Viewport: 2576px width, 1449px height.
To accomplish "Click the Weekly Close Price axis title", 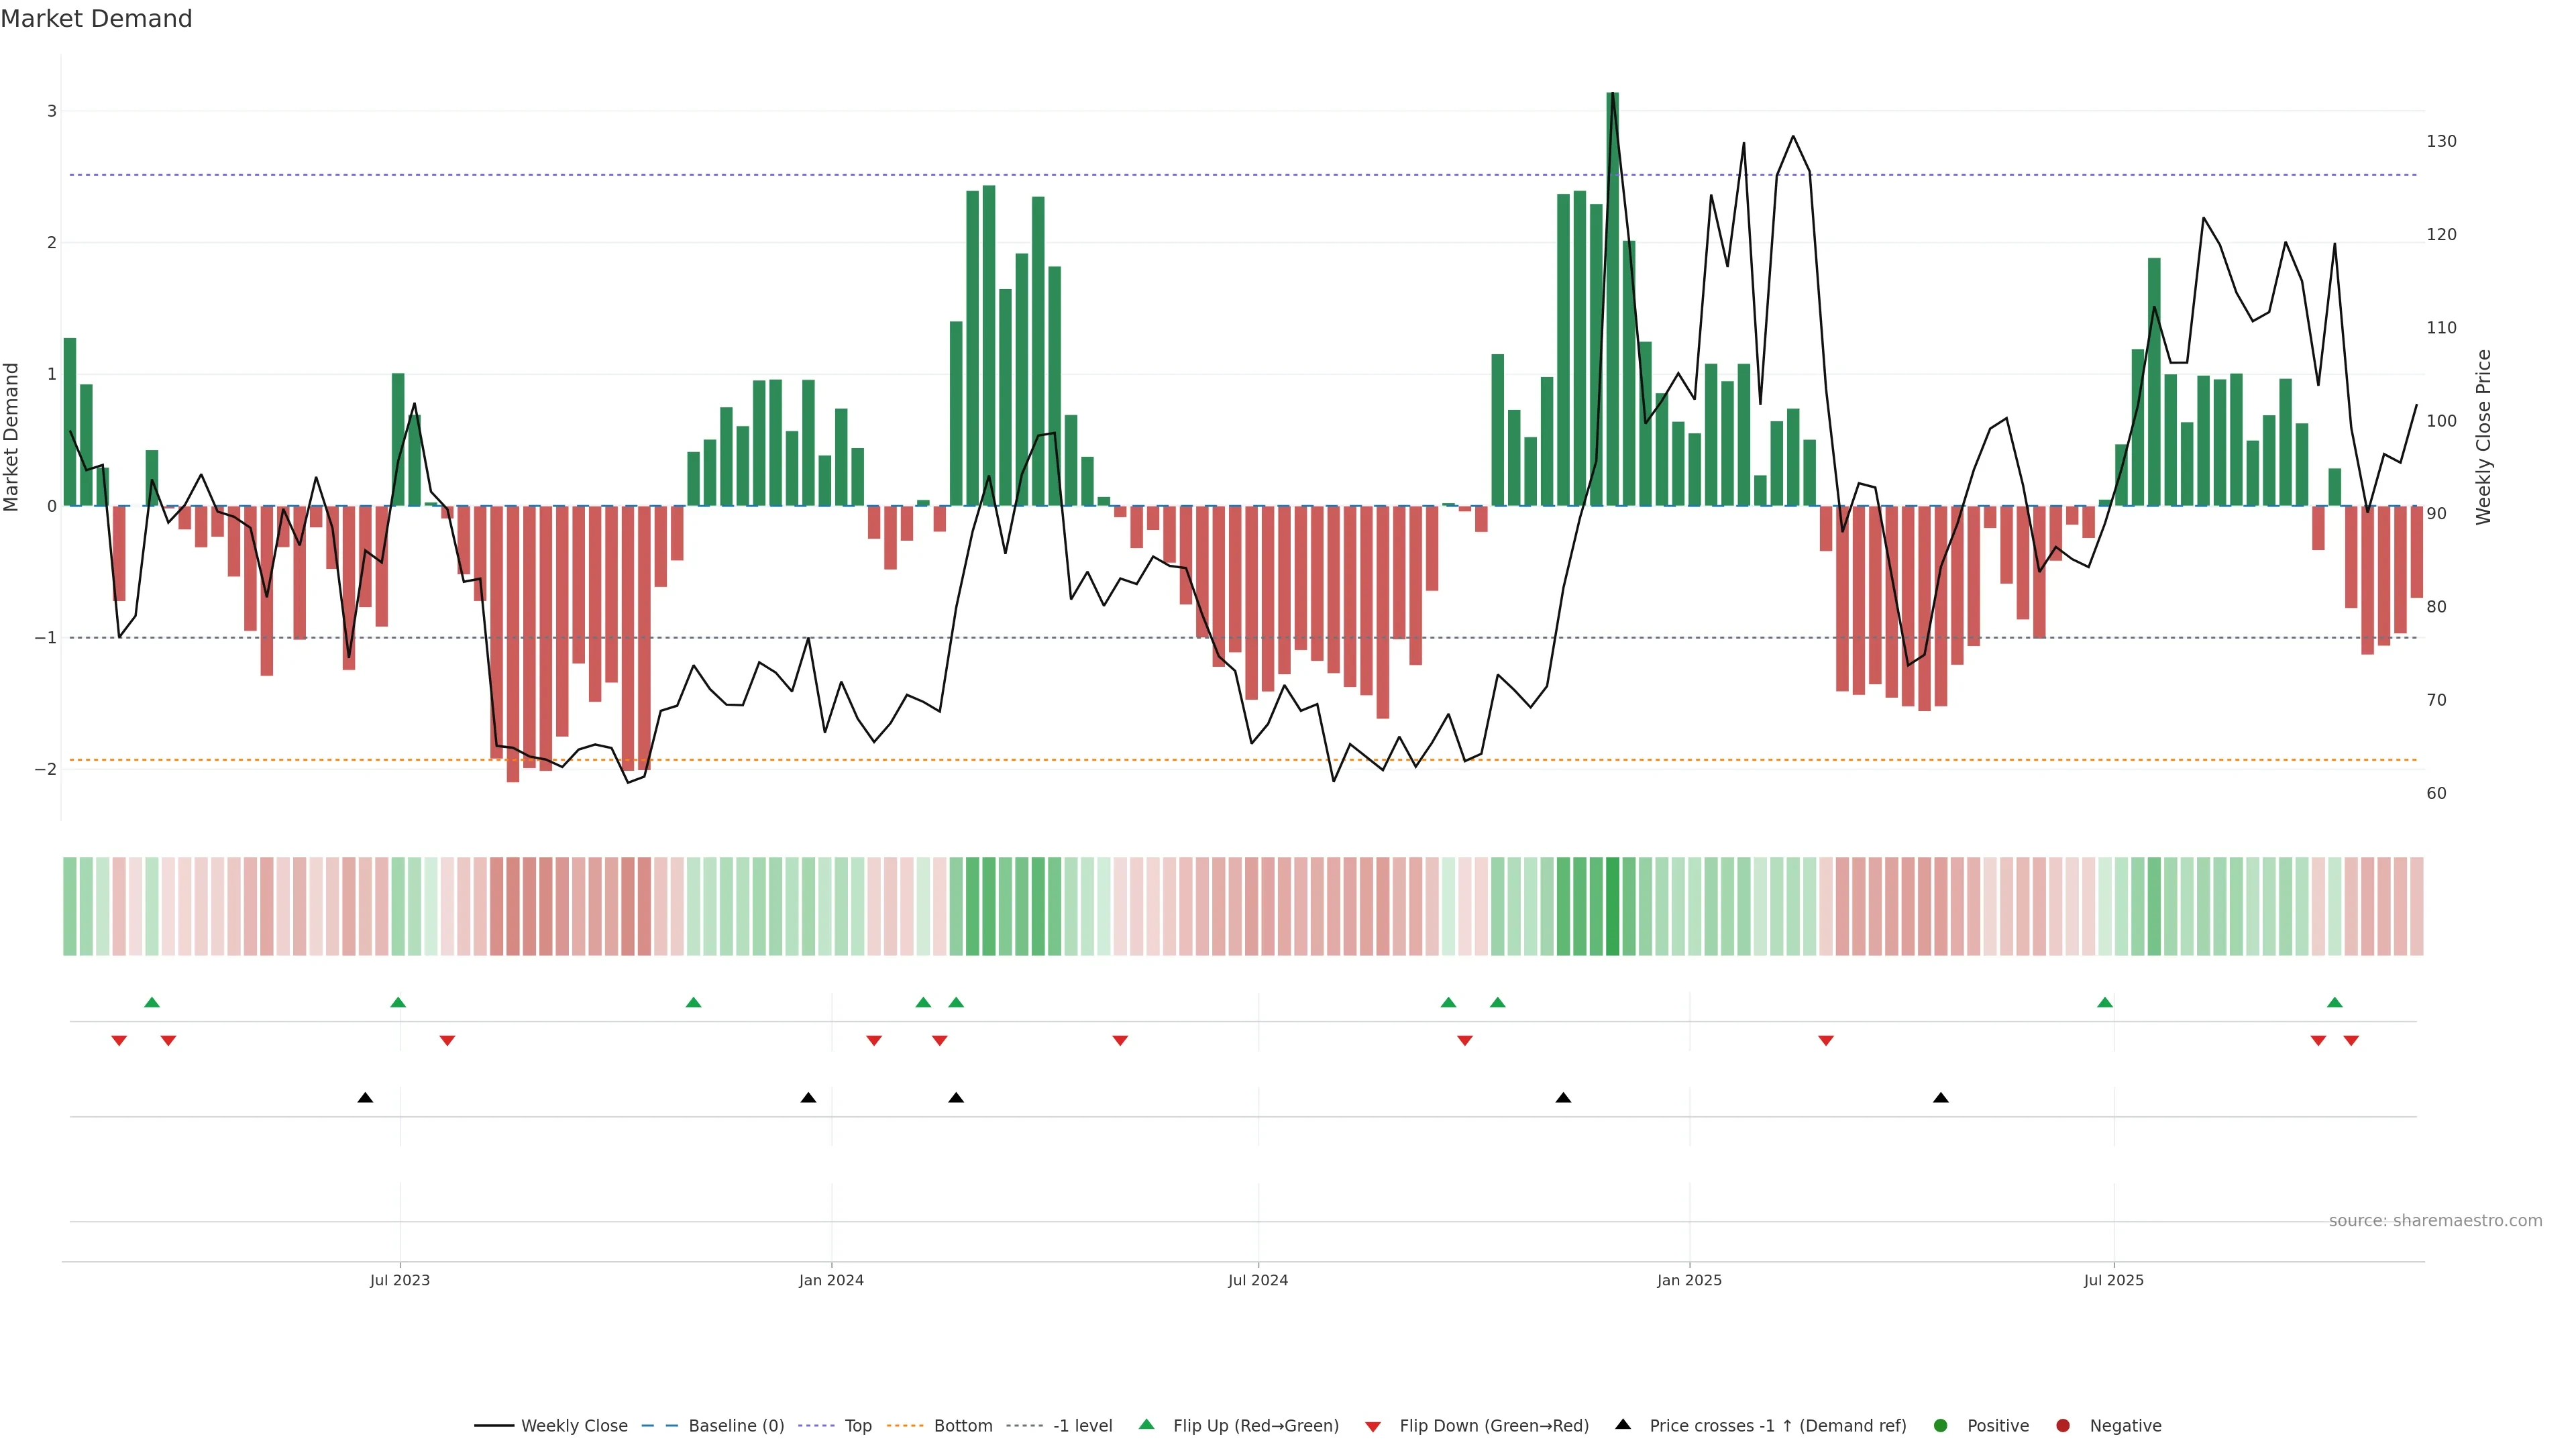I will coord(2484,437).
